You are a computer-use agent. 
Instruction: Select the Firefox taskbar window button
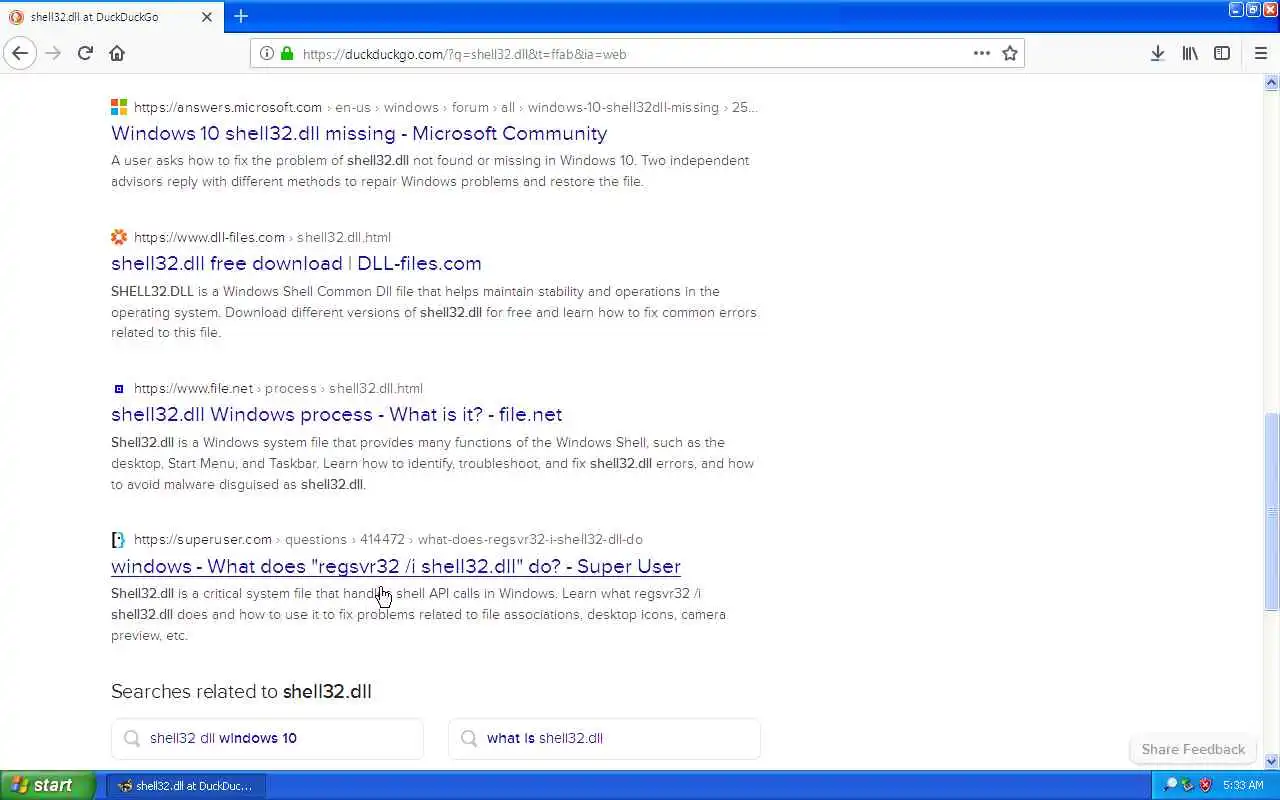pos(186,786)
